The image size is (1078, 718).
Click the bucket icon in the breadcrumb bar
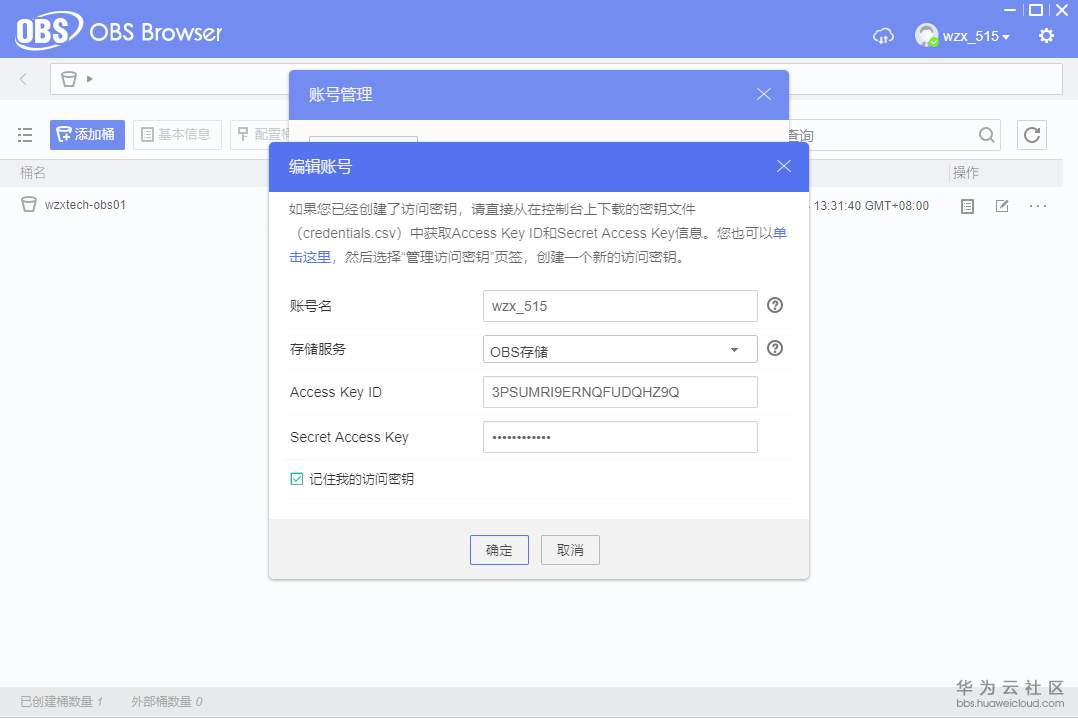pos(67,77)
